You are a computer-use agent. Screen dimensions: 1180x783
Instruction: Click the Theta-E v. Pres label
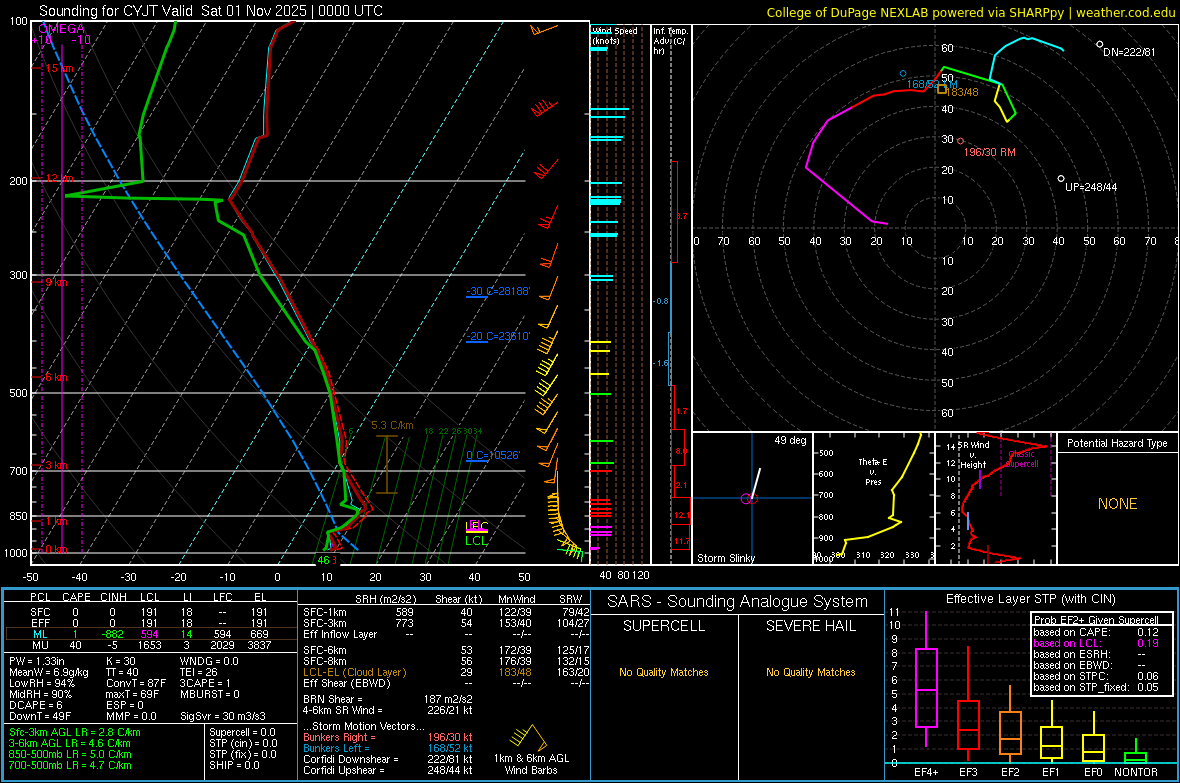click(x=873, y=471)
